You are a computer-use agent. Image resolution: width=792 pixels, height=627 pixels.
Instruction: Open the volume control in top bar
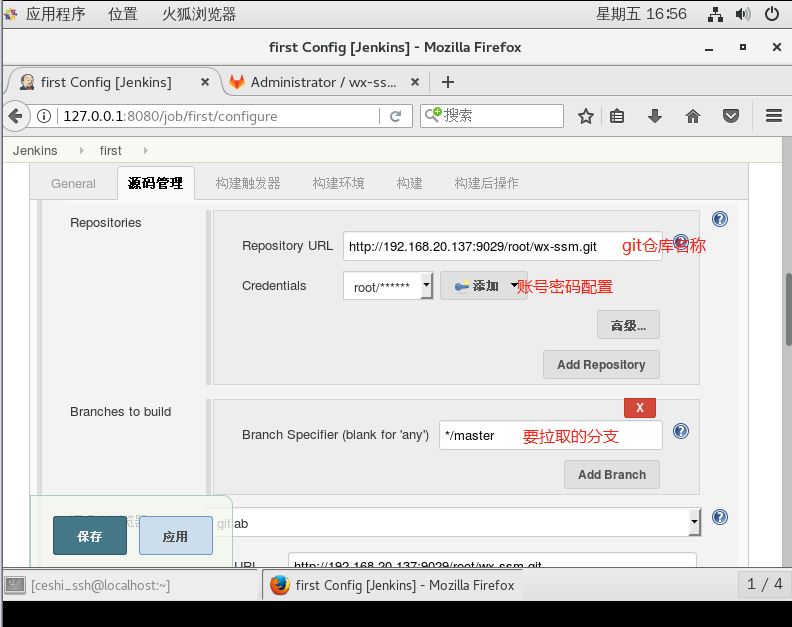point(742,14)
